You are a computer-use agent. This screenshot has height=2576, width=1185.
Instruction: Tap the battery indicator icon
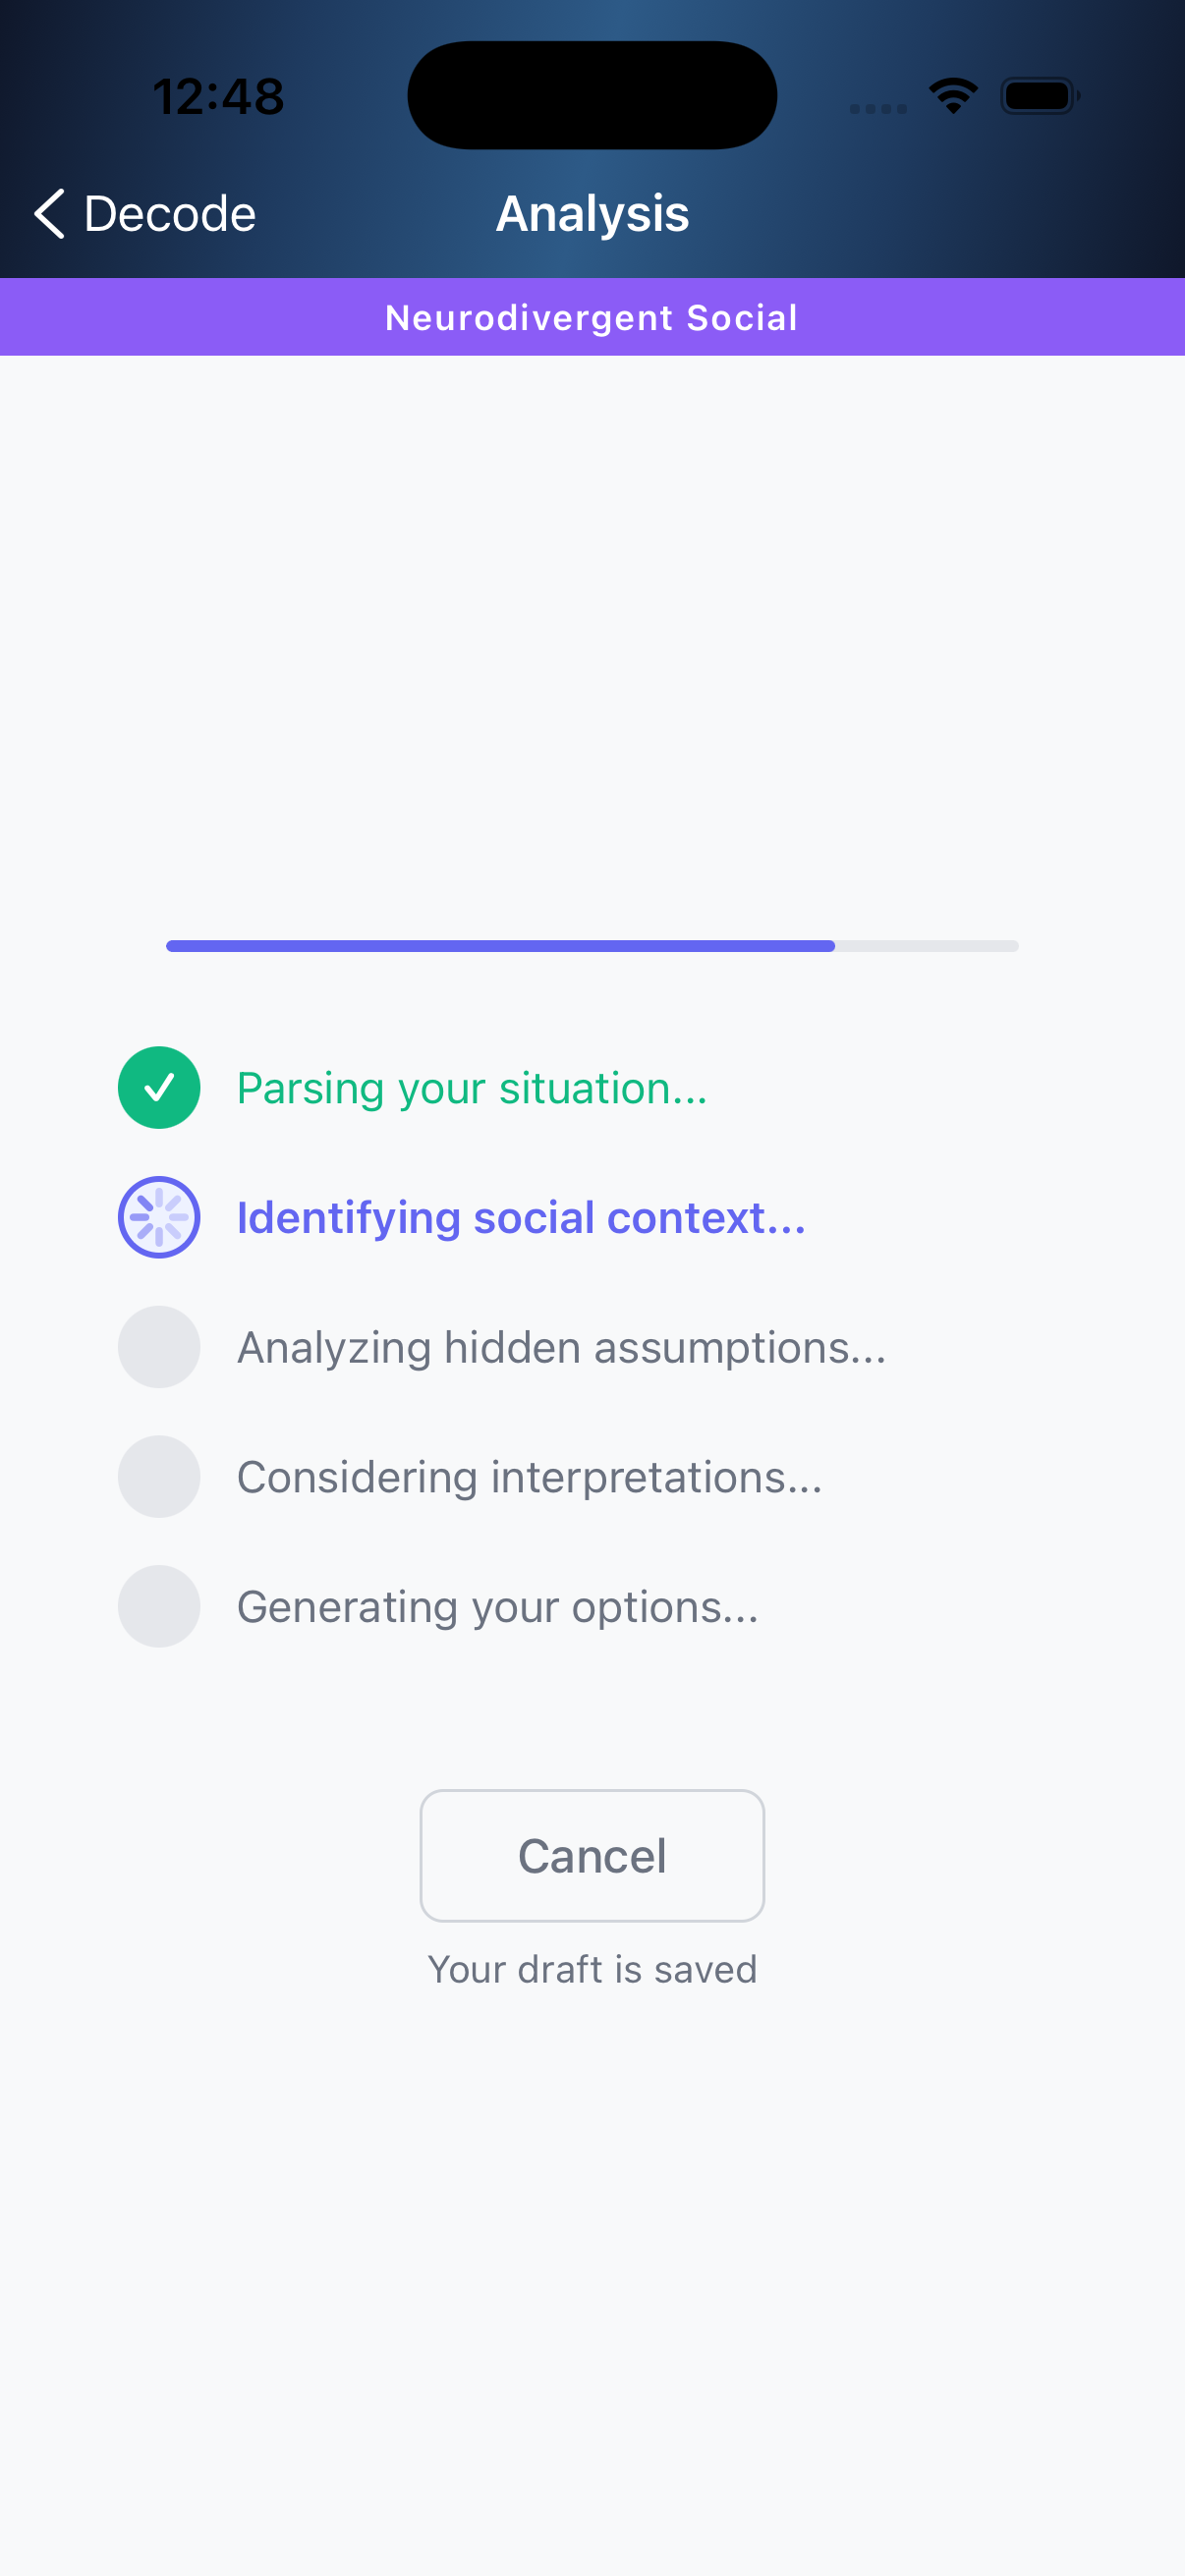pos(1039,96)
